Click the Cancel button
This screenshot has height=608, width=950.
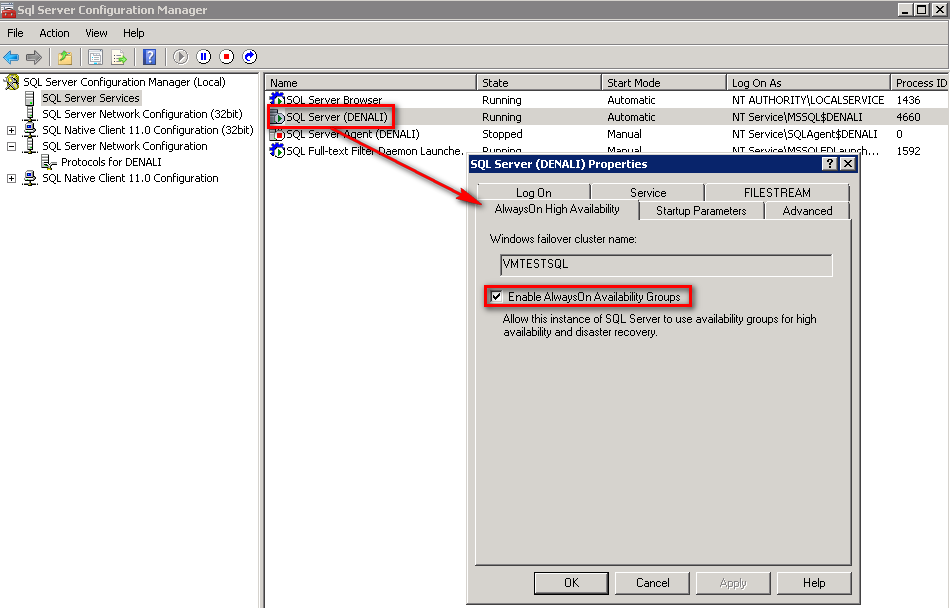[x=652, y=583]
